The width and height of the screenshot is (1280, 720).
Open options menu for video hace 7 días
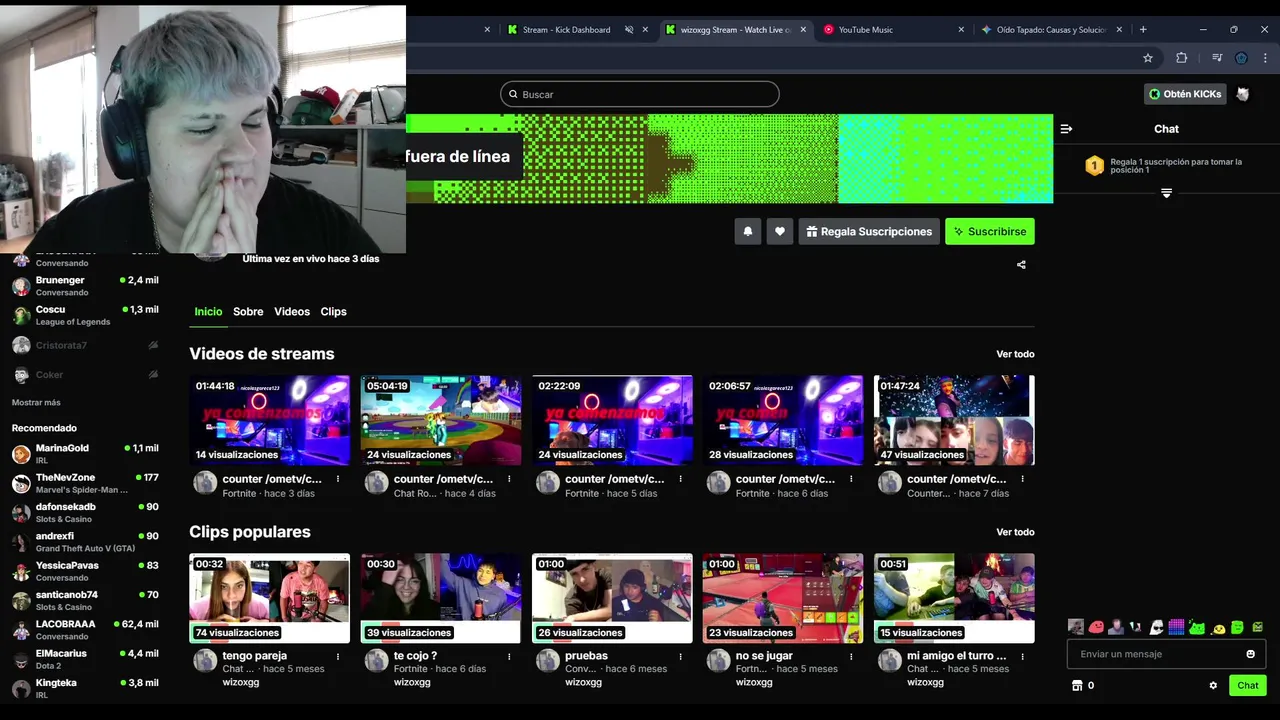[x=1022, y=479]
